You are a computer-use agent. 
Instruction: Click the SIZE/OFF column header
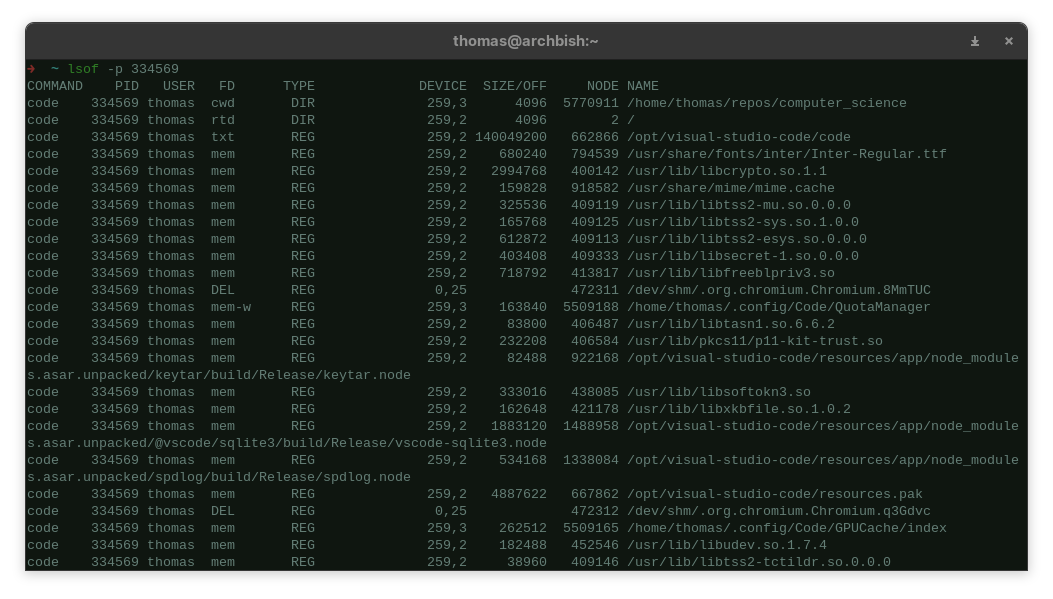[x=514, y=86]
